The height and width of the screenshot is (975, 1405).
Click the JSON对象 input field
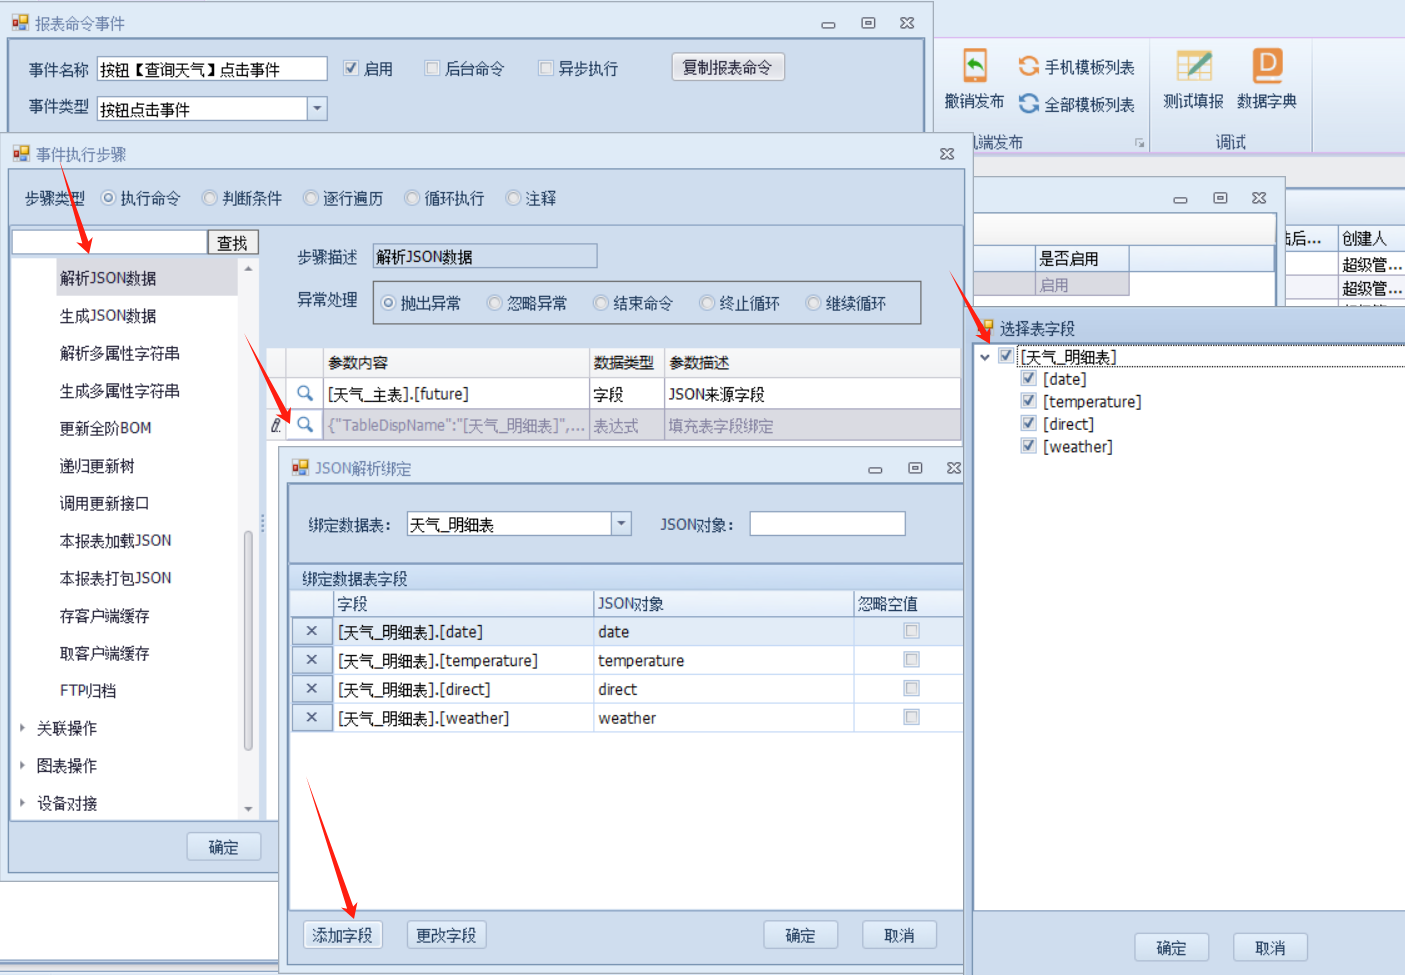point(827,524)
